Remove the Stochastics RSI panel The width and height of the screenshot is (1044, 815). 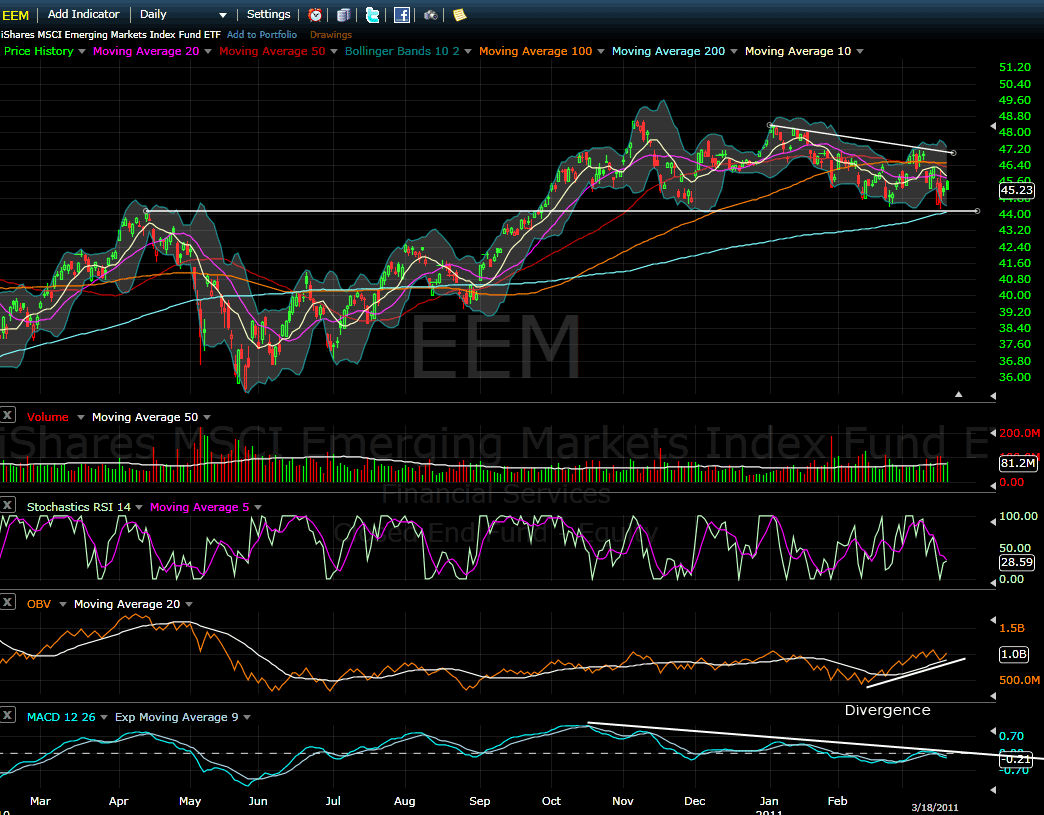[8, 507]
